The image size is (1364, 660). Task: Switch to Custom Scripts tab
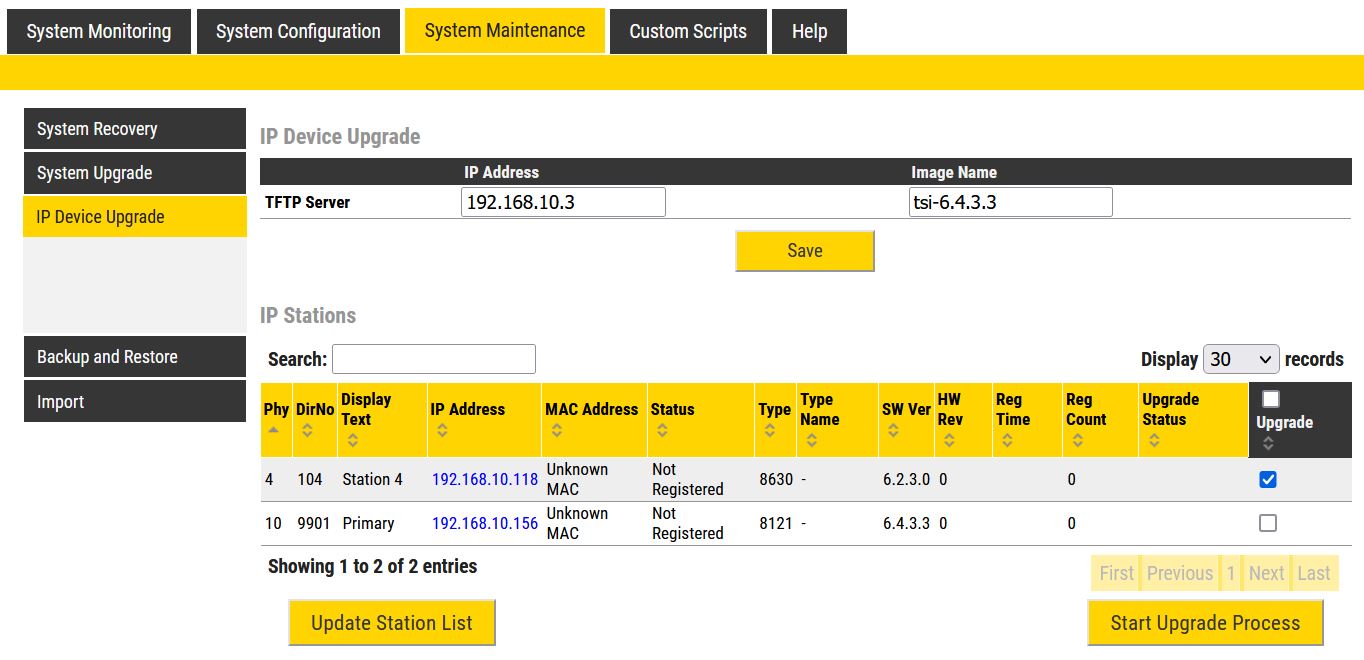[687, 31]
